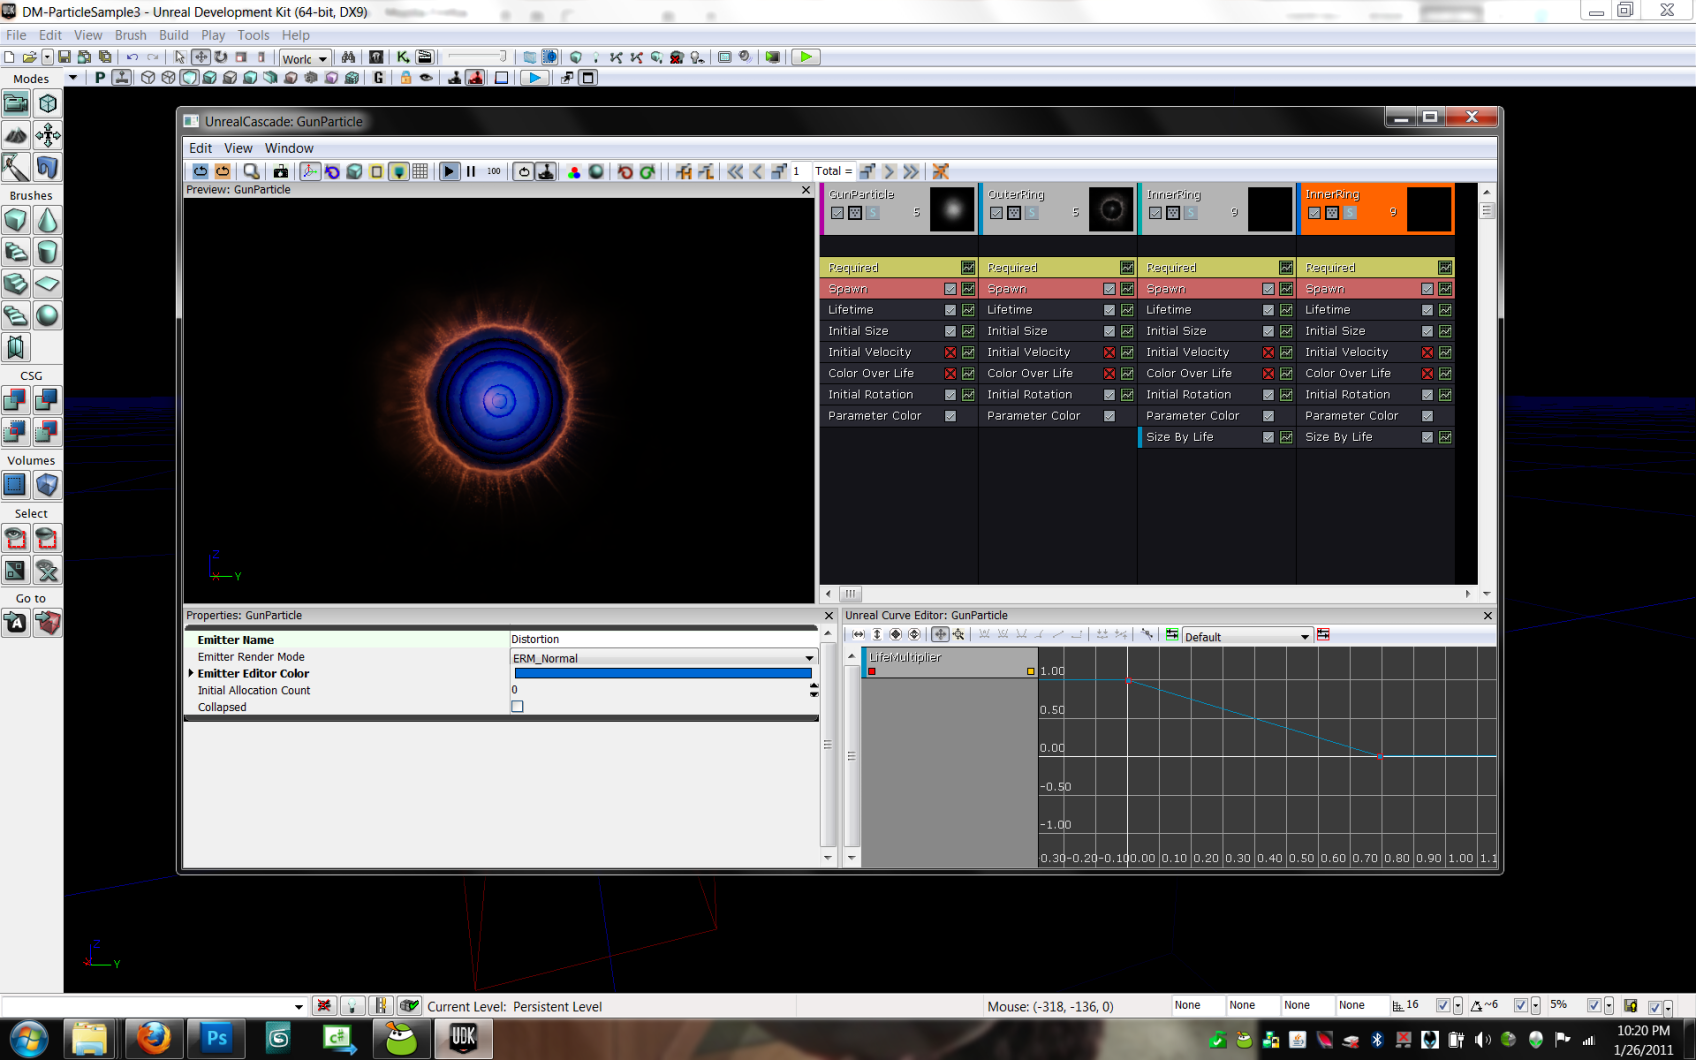Open Photoshop from the Windows taskbar
This screenshot has width=1696, height=1060.
pos(215,1038)
